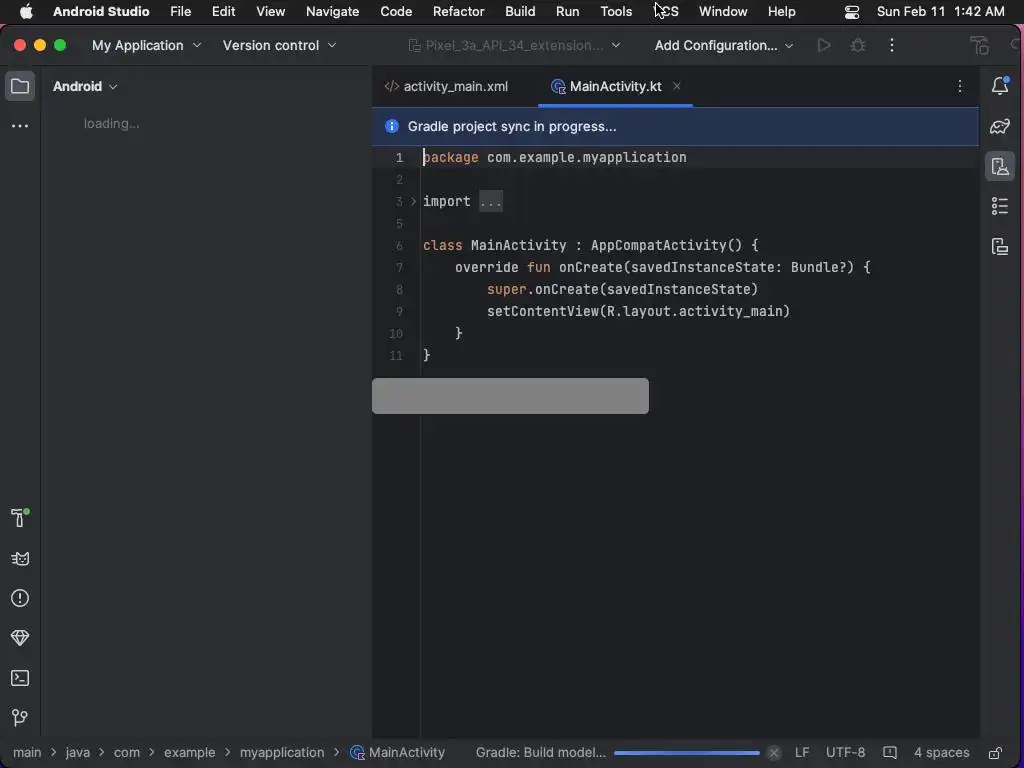Image resolution: width=1024 pixels, height=768 pixels.
Task: Click the menu bar date and time
Action: coord(940,12)
